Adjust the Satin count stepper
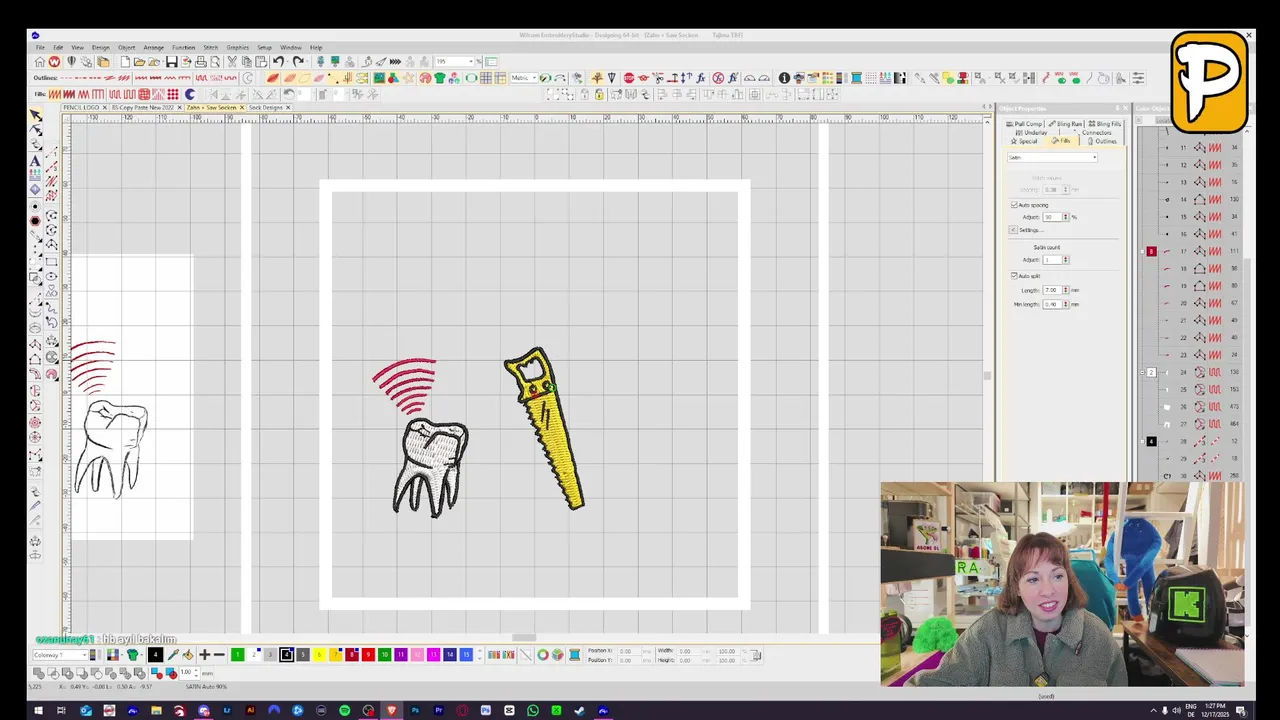Image resolution: width=1280 pixels, height=720 pixels. (x=1066, y=260)
